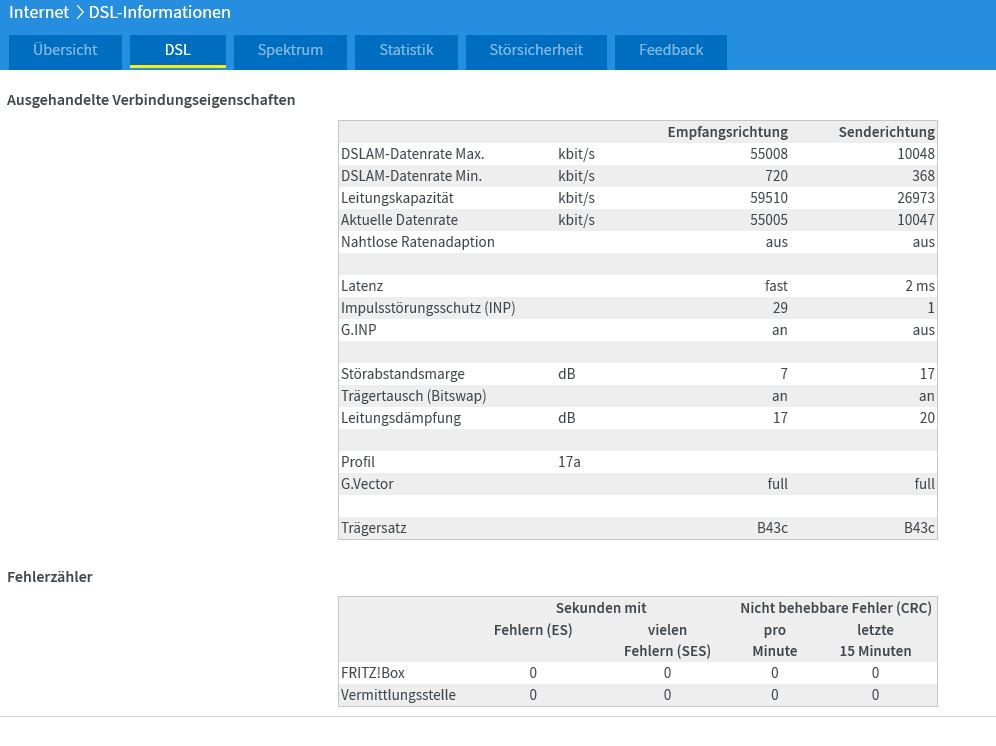Click the Störabstandsmarge row label
The image size is (996, 746).
pyautogui.click(x=403, y=374)
